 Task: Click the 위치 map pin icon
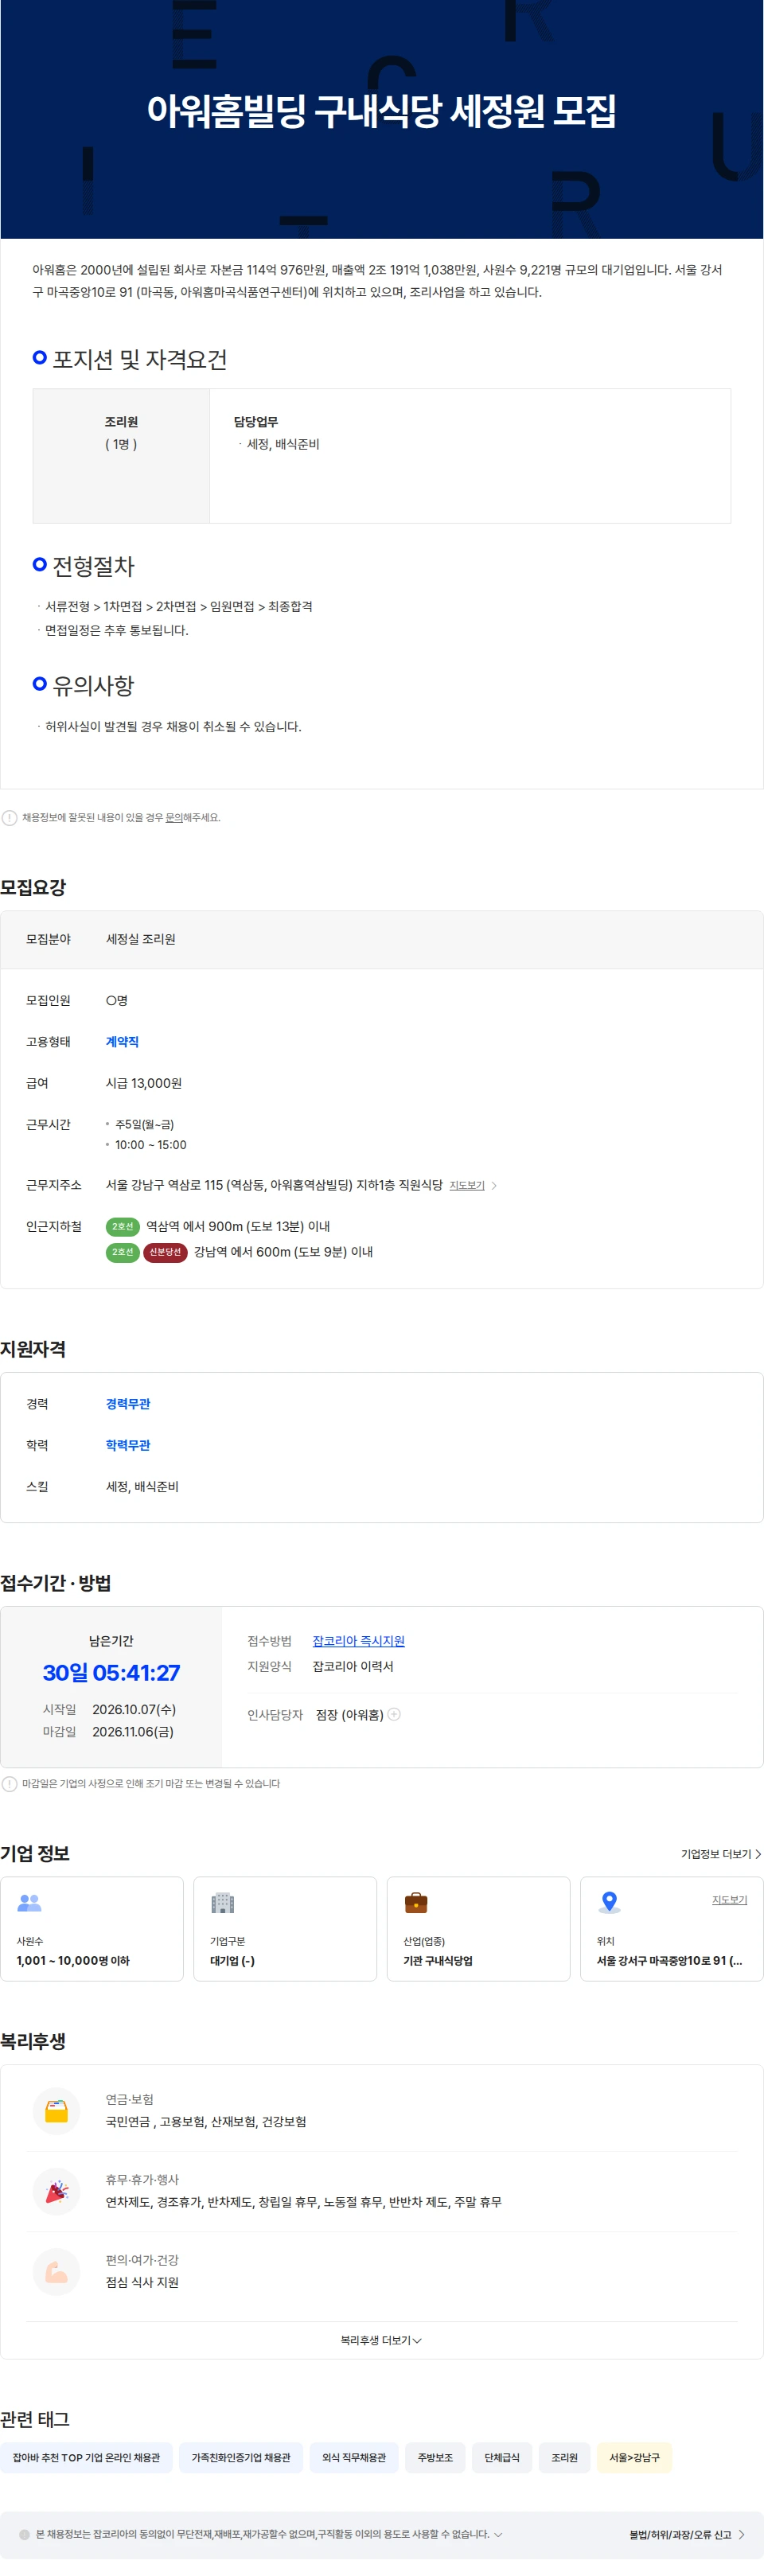pos(609,1902)
